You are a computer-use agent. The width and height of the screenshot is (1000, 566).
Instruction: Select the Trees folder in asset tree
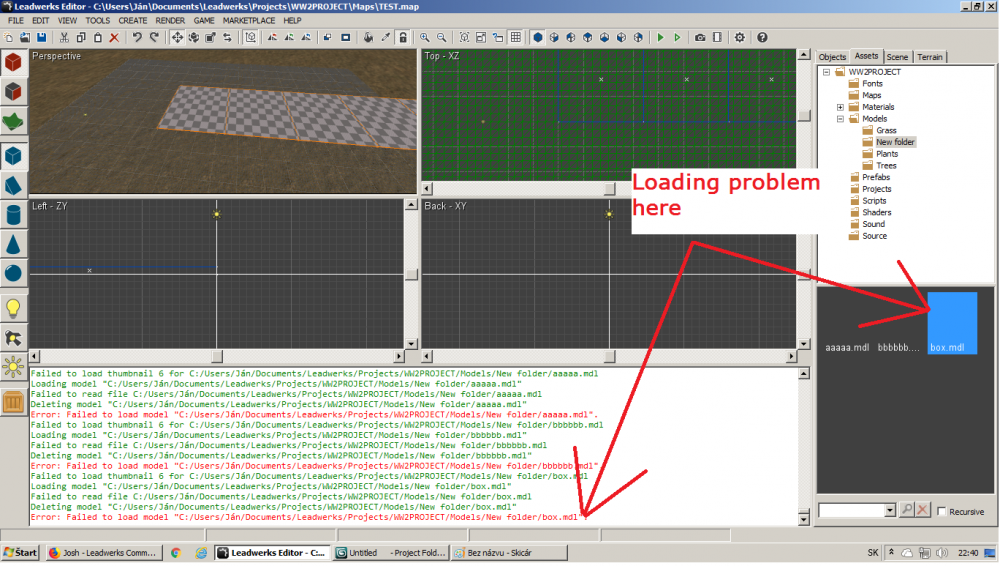pyautogui.click(x=886, y=166)
